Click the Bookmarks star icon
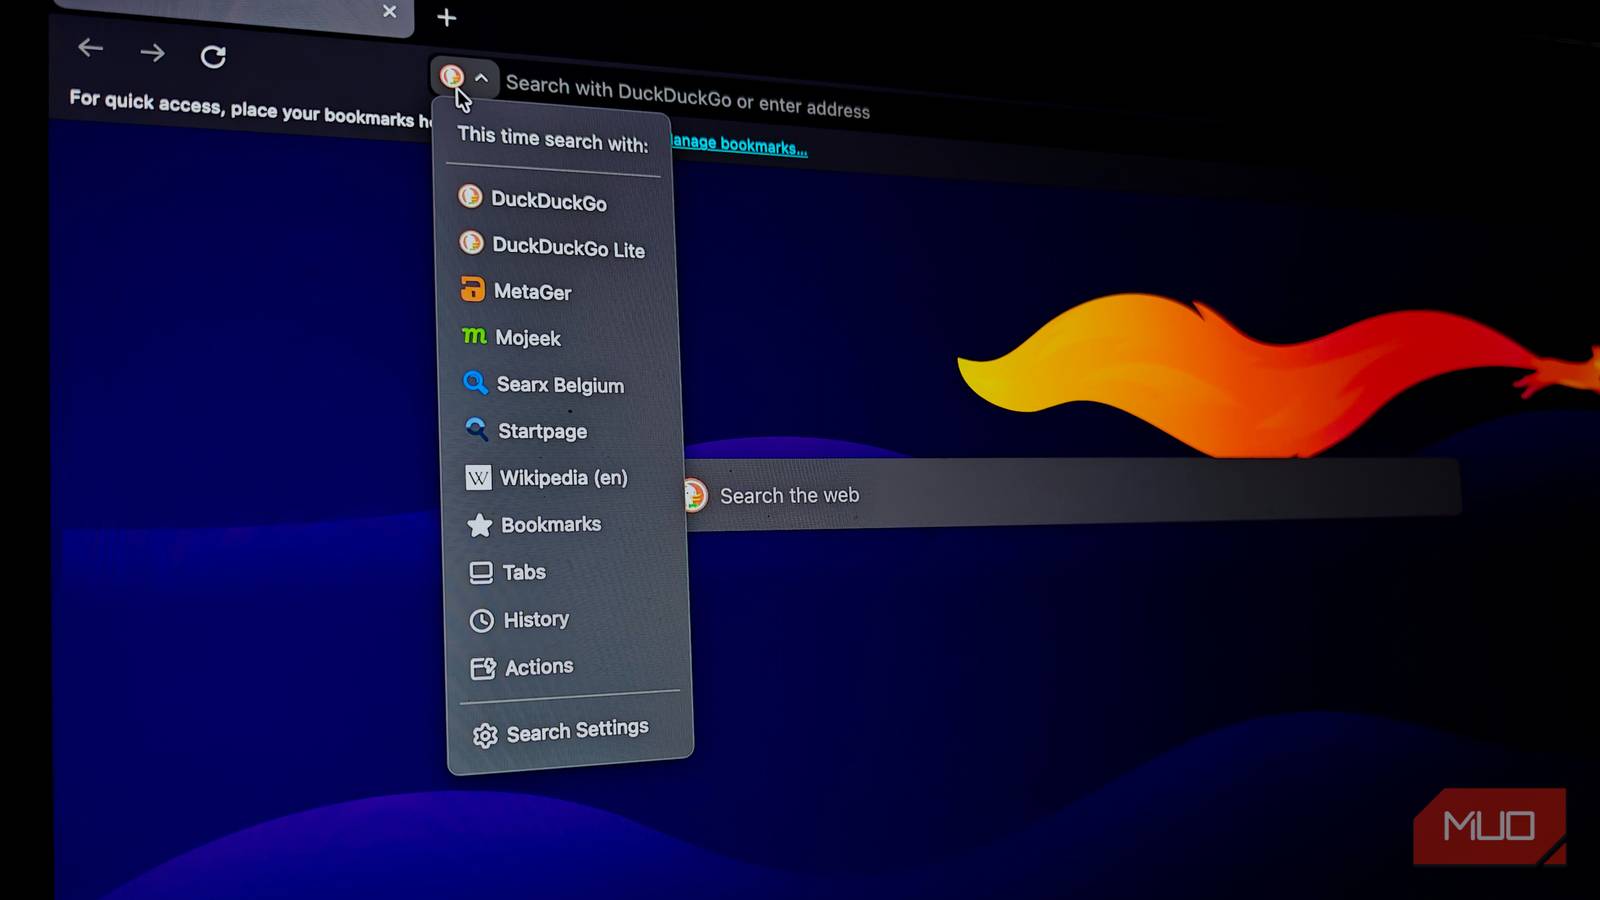This screenshot has width=1600, height=900. pyautogui.click(x=479, y=525)
